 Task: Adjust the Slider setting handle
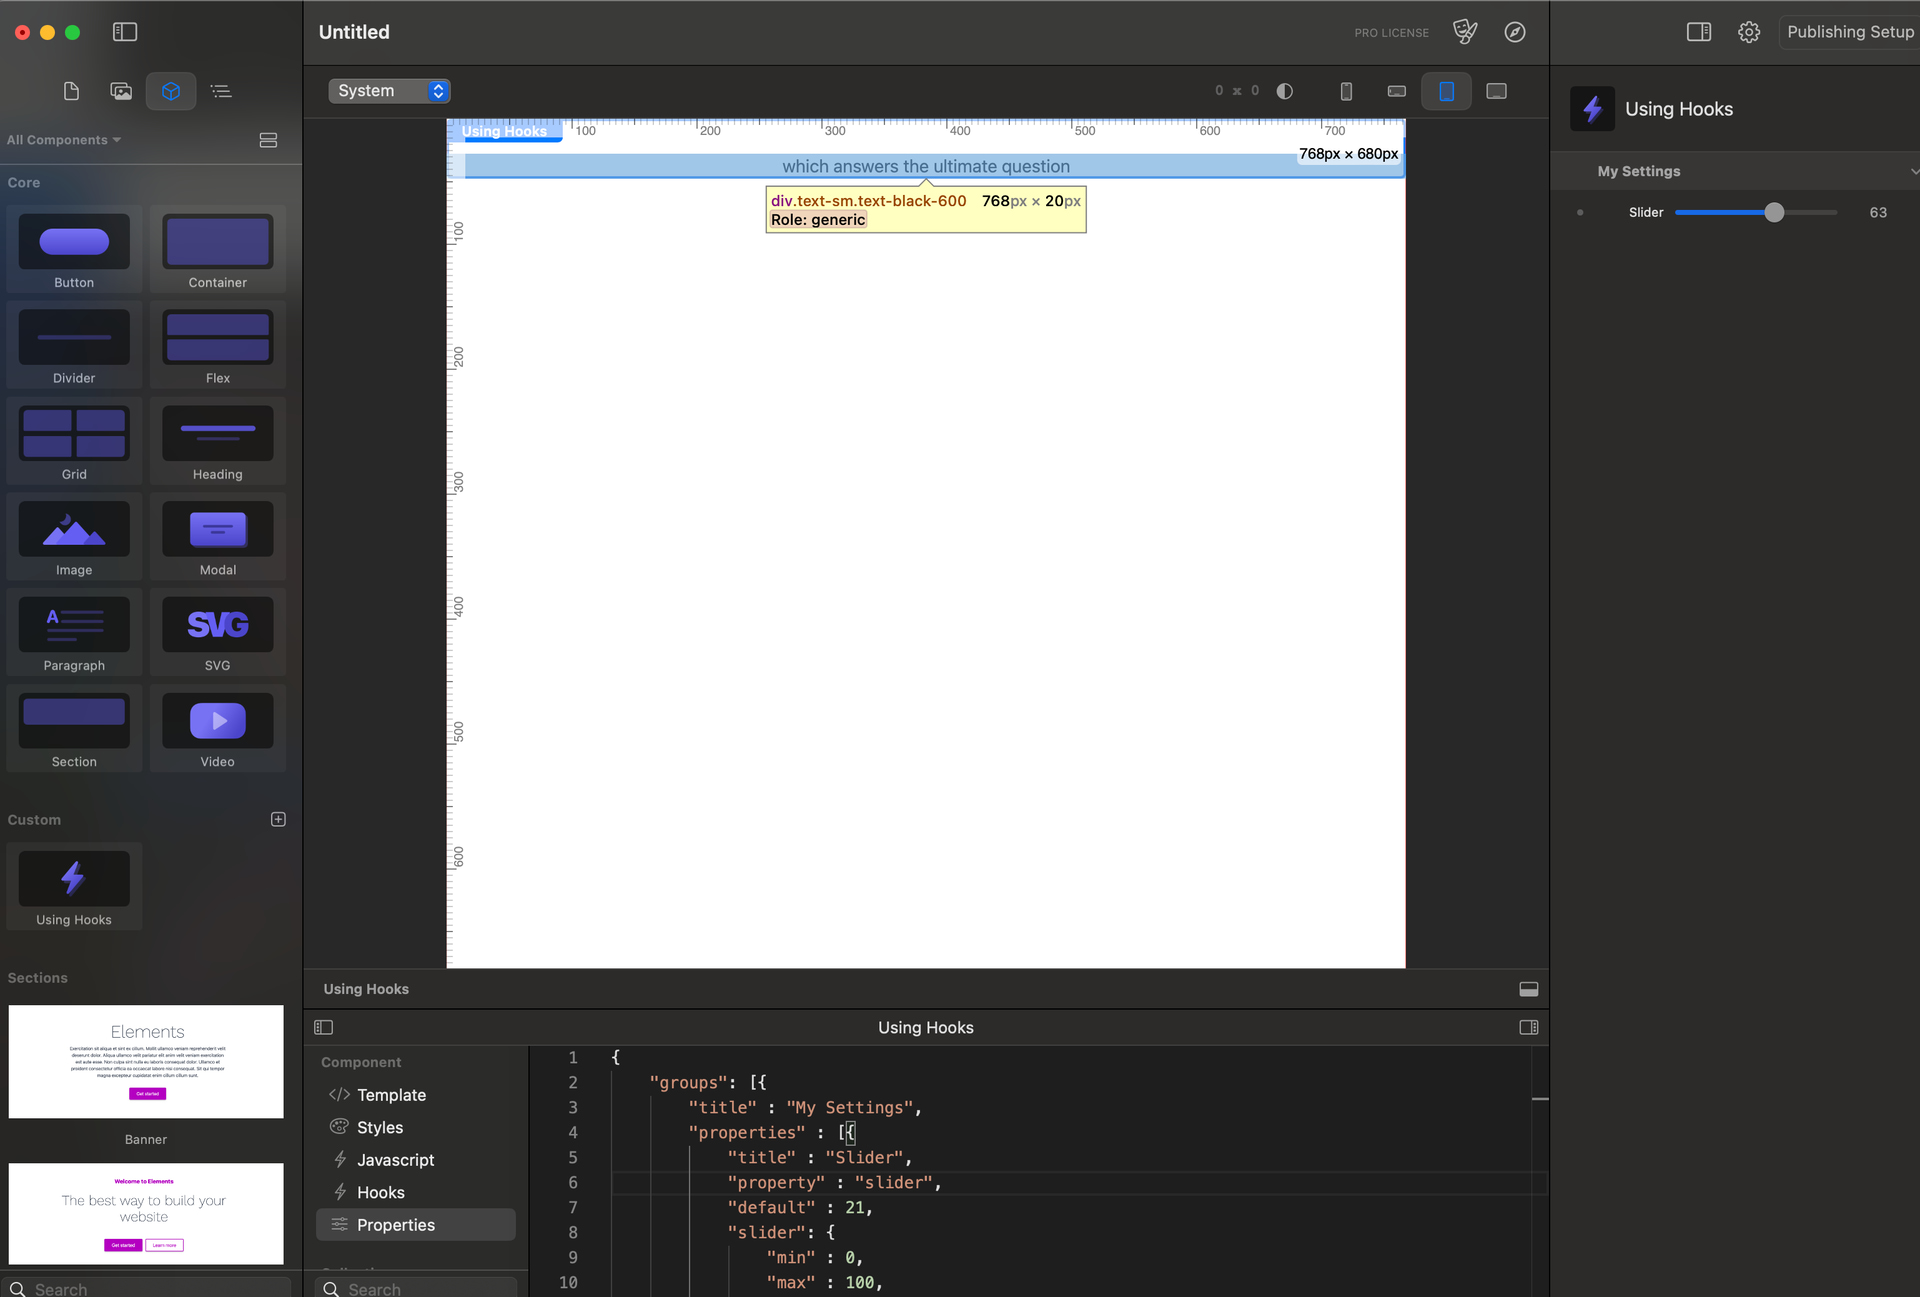coord(1774,212)
